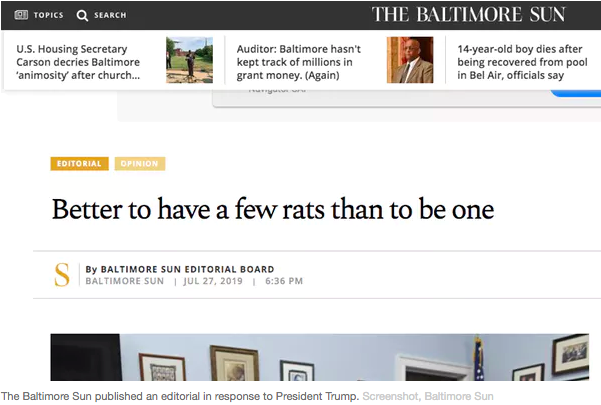
Task: Click the 6:36 PM timestamp
Action: [284, 281]
